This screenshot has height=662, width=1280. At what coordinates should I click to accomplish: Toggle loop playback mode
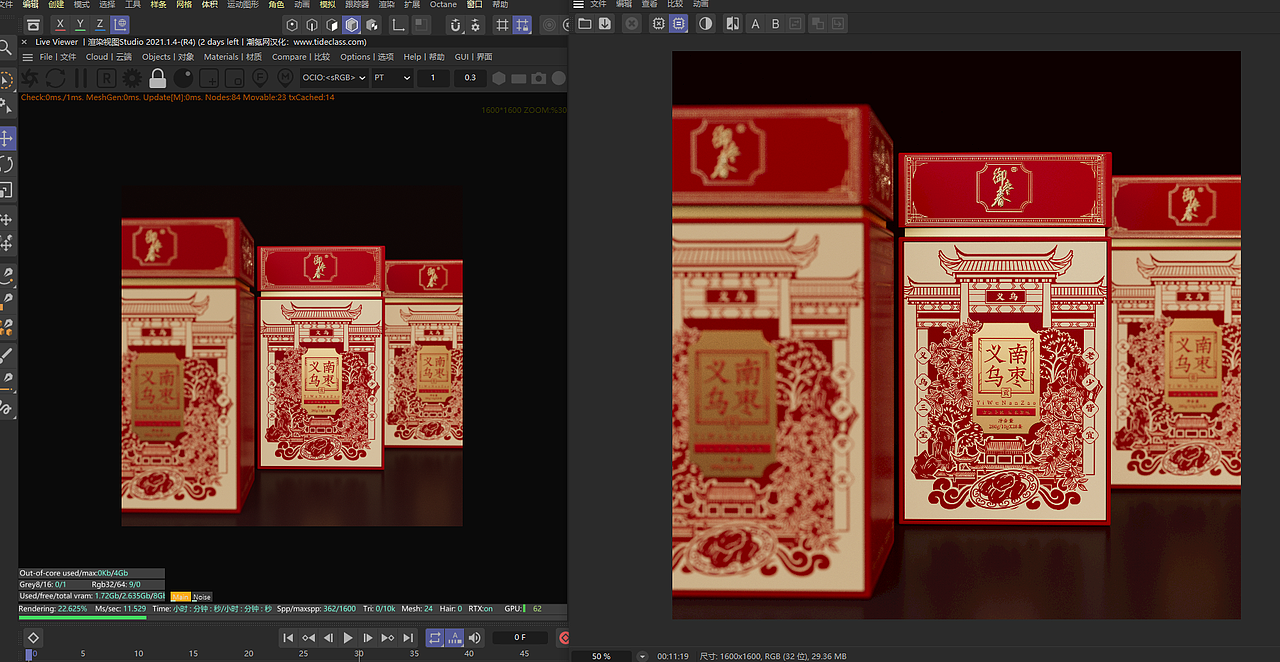(x=435, y=637)
